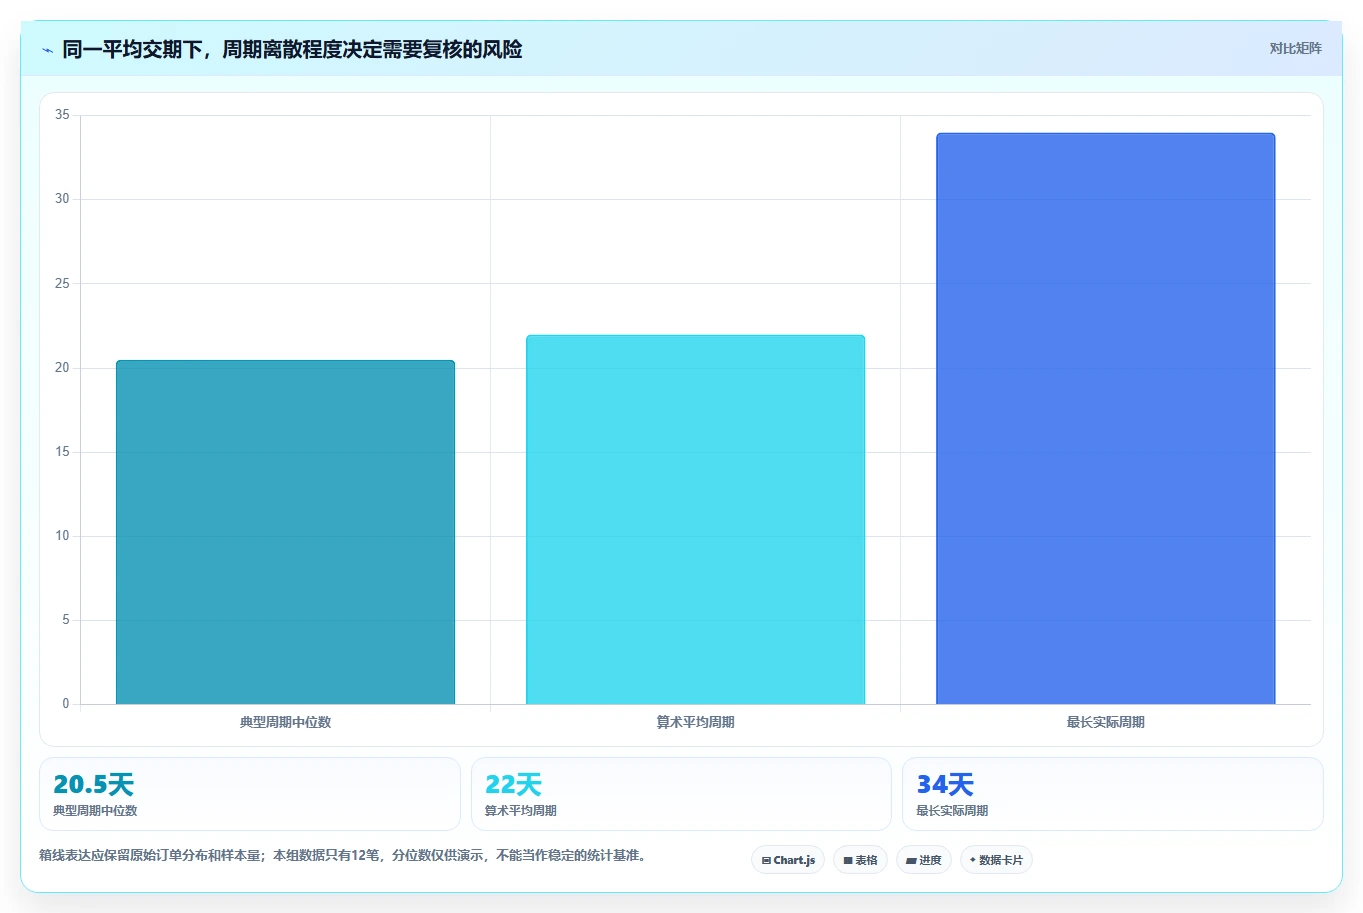The image size is (1363, 913).
Task: Click the y-axis tick label 25
Action: [x=62, y=284]
